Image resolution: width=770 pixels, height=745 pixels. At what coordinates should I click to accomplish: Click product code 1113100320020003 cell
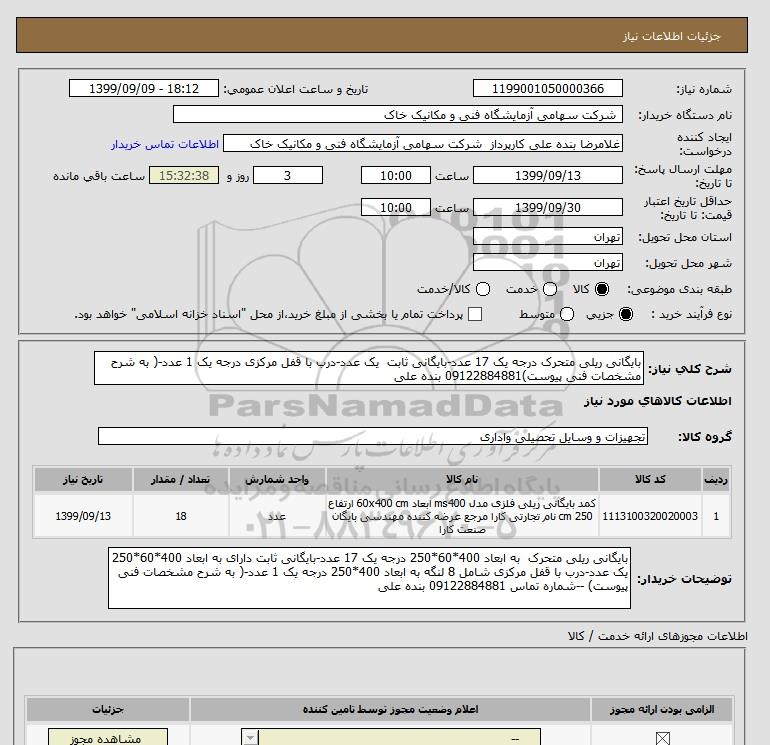[650, 516]
